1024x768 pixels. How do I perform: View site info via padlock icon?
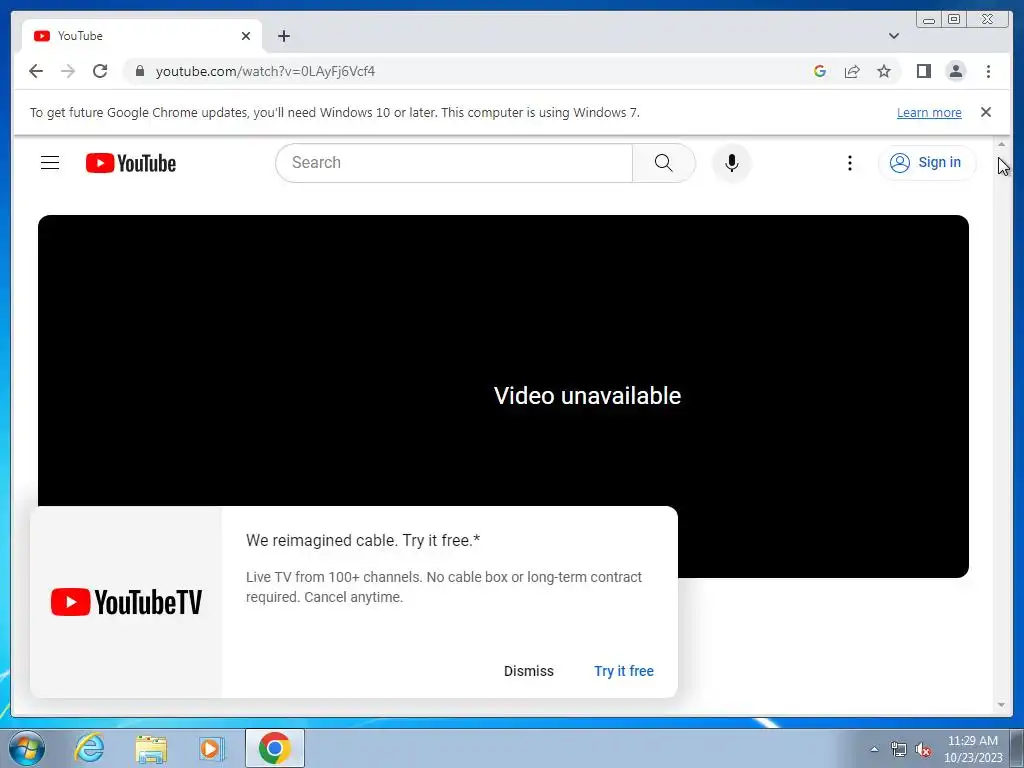pos(140,71)
